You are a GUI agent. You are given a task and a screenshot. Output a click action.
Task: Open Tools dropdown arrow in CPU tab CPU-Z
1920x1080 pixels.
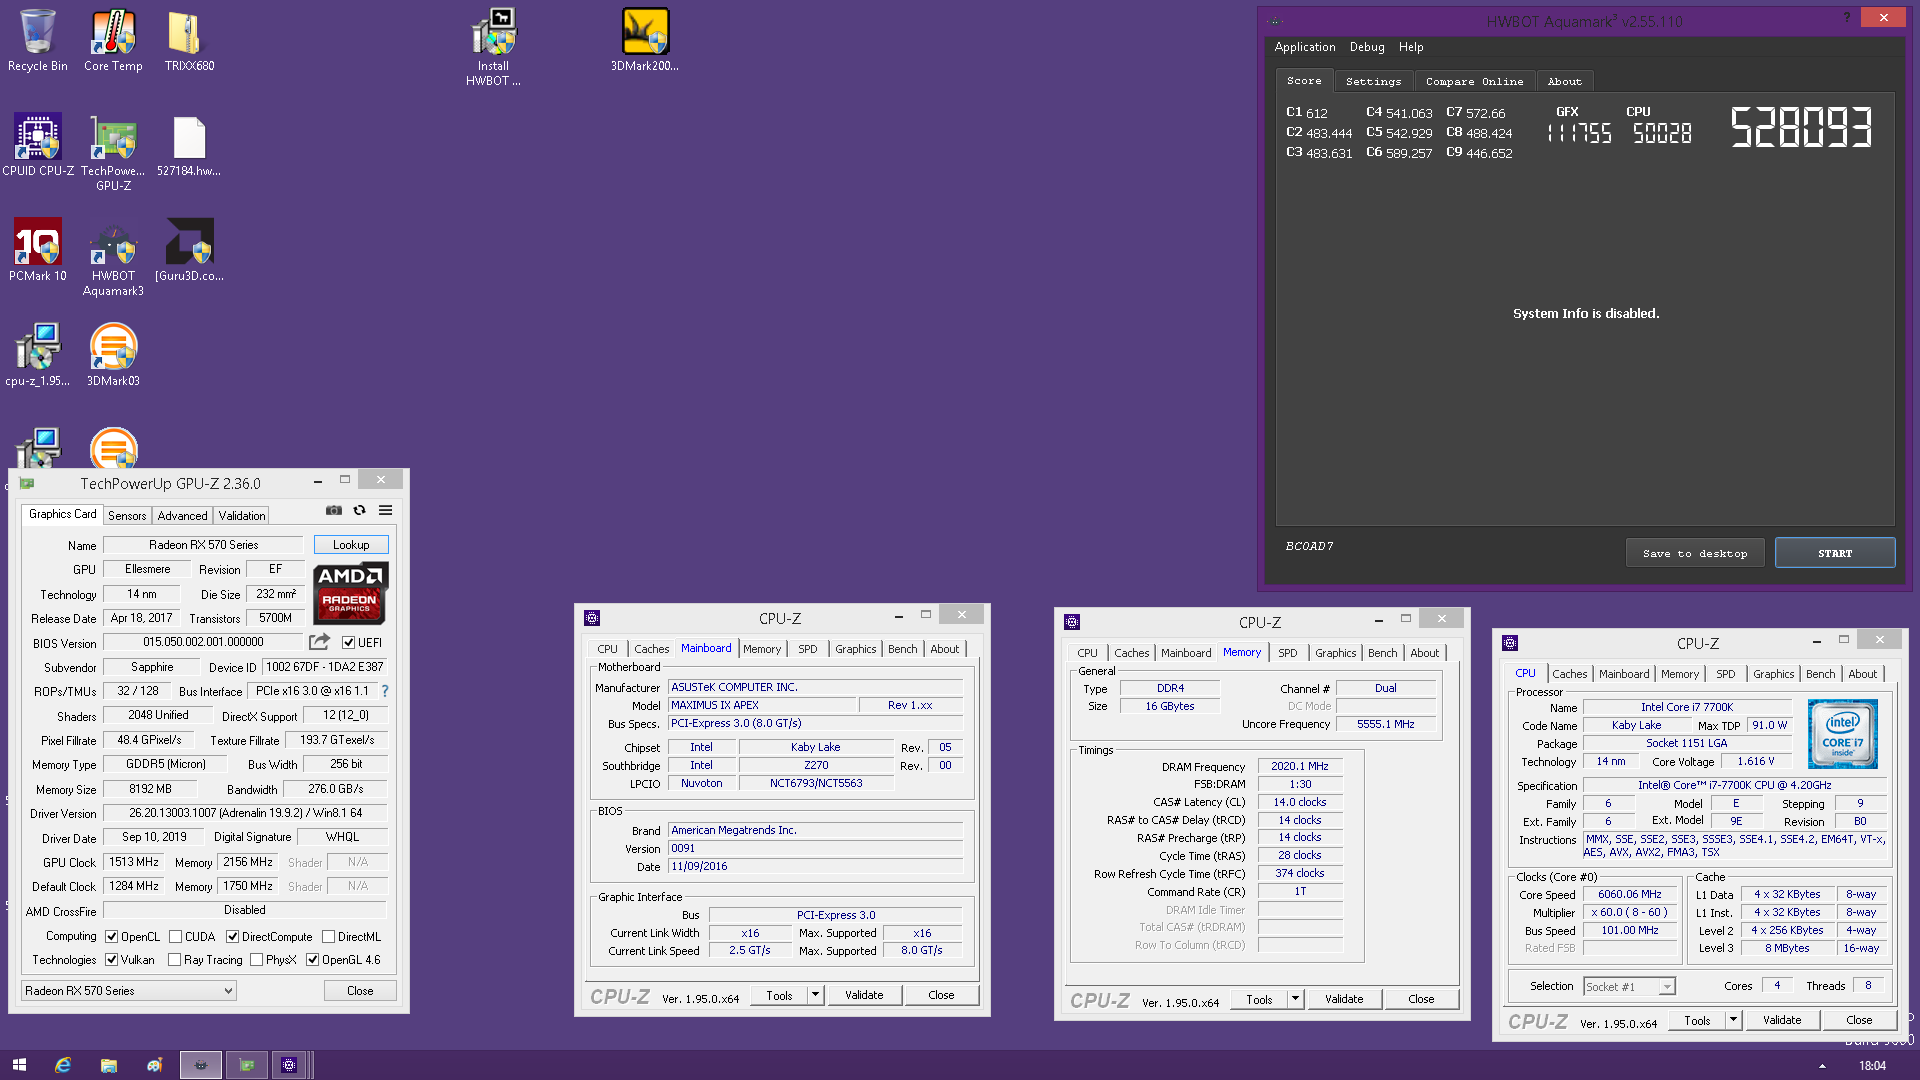coord(1734,1020)
